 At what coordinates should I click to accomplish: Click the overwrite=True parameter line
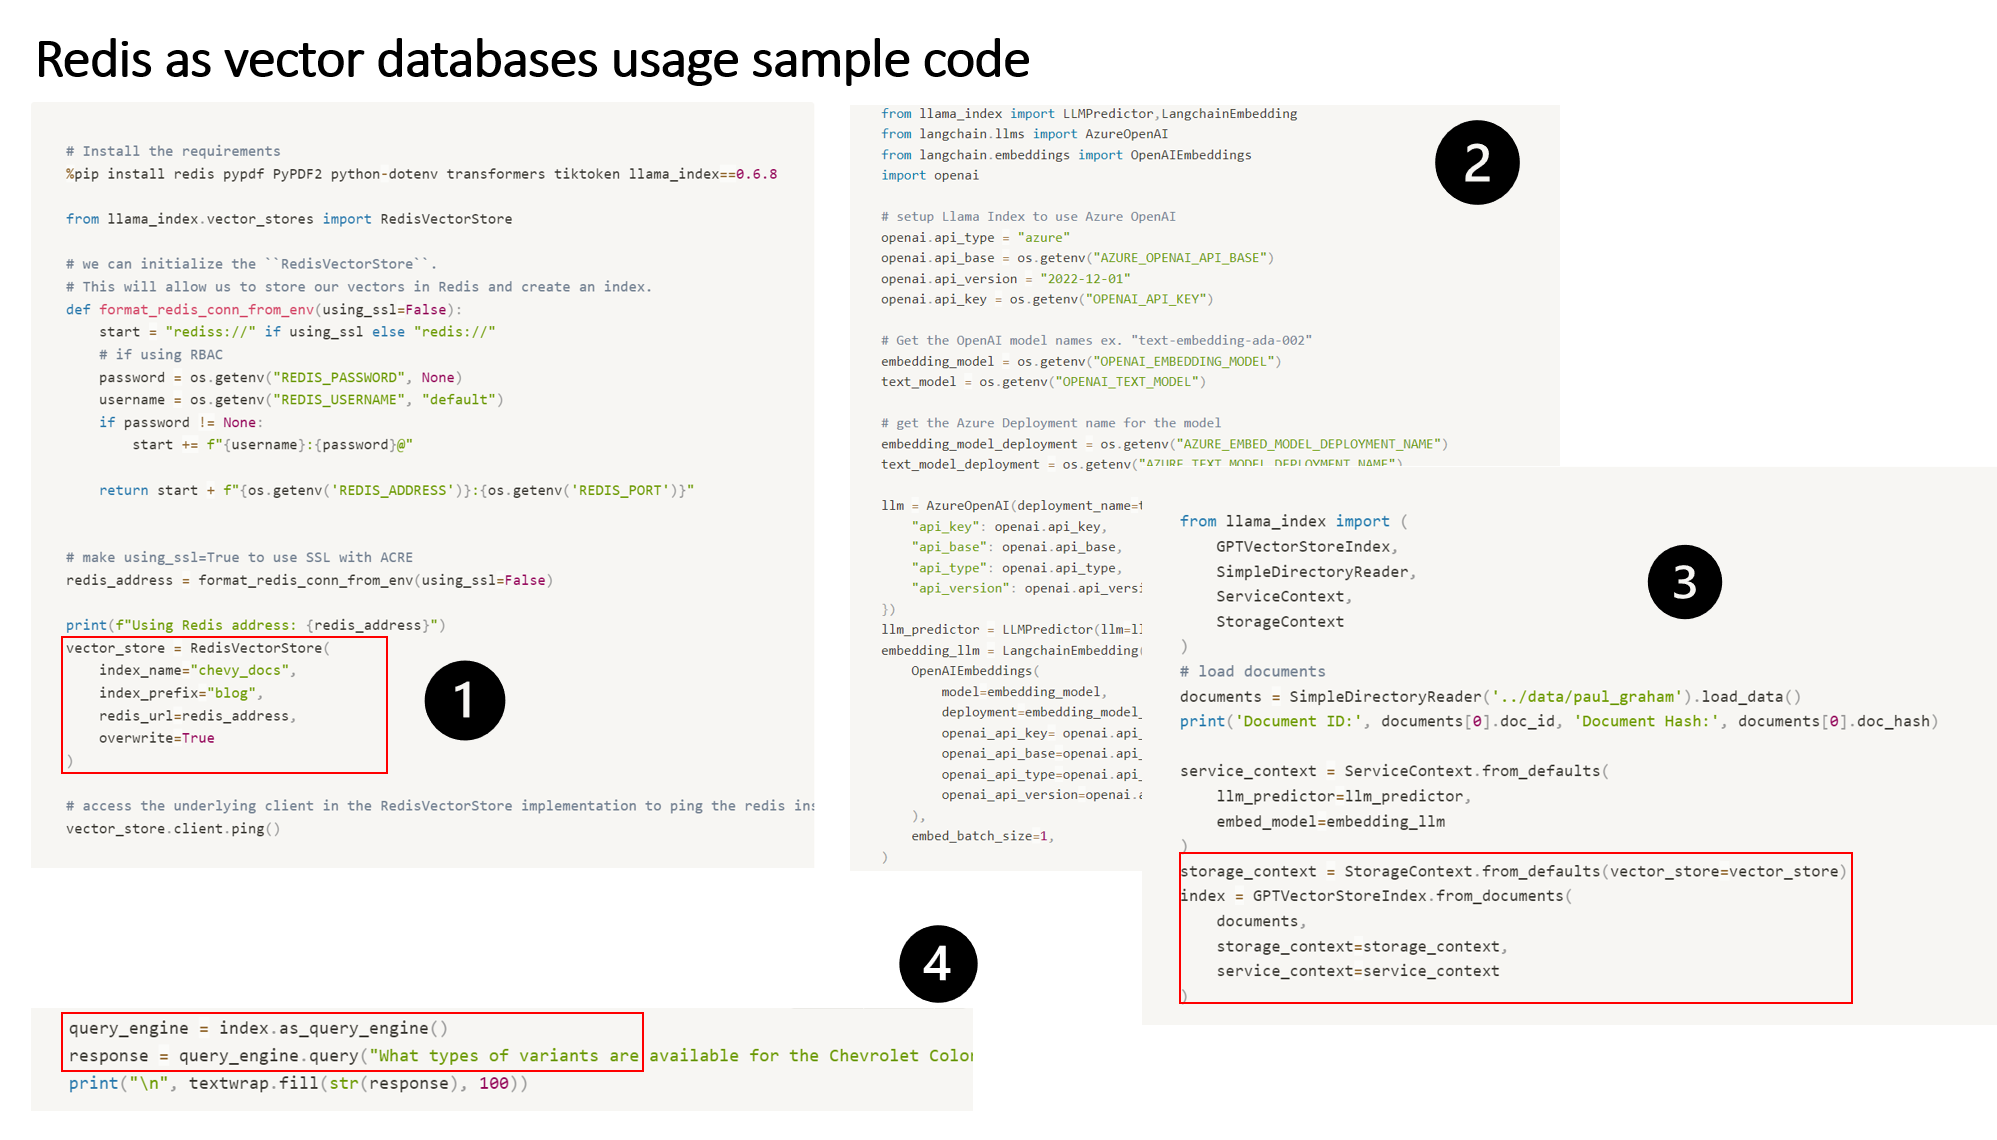(156, 738)
